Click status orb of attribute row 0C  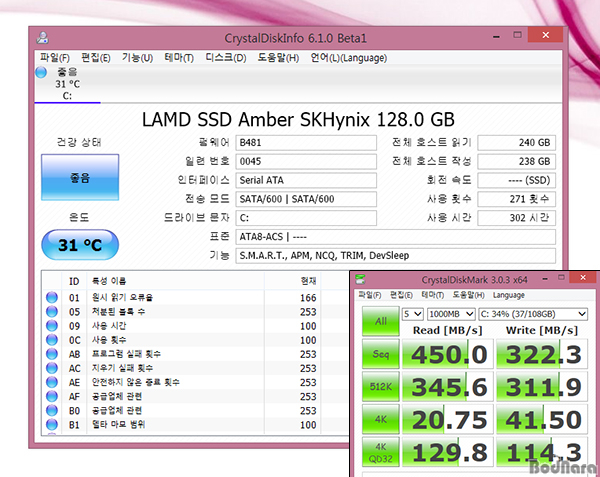52,340
